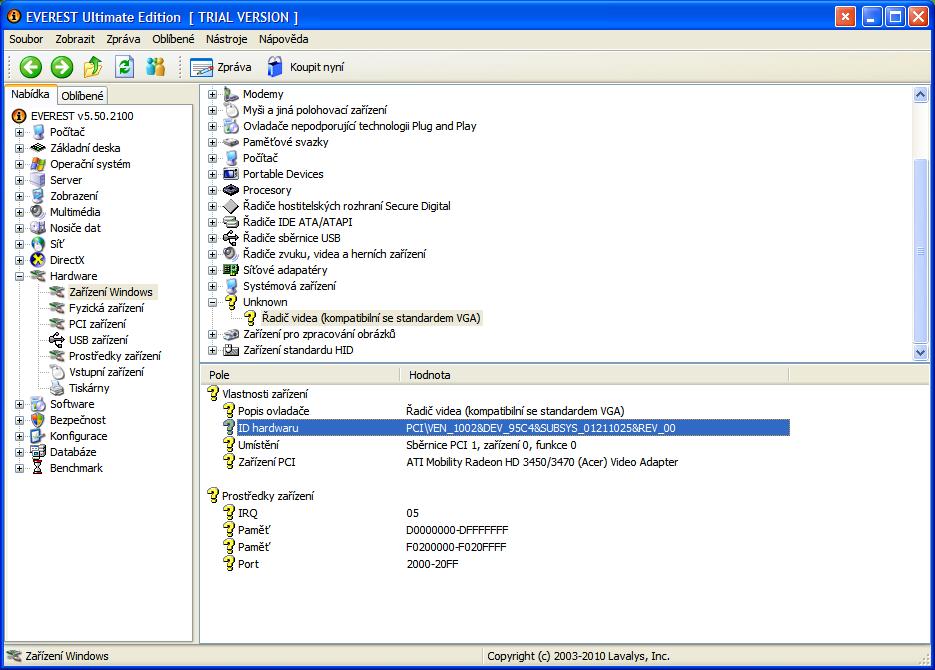This screenshot has height=670, width=935.
Task: Click the Zpráva toolbar button
Action: click(221, 67)
